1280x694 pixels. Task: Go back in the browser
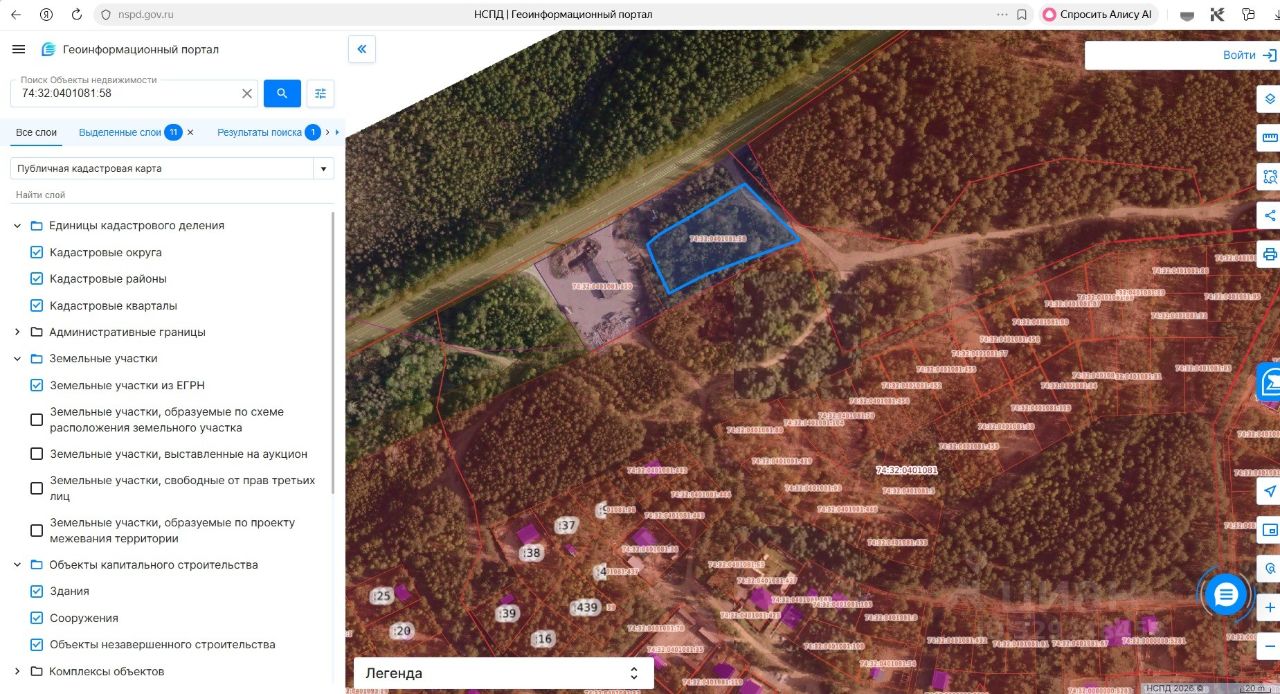click(16, 15)
